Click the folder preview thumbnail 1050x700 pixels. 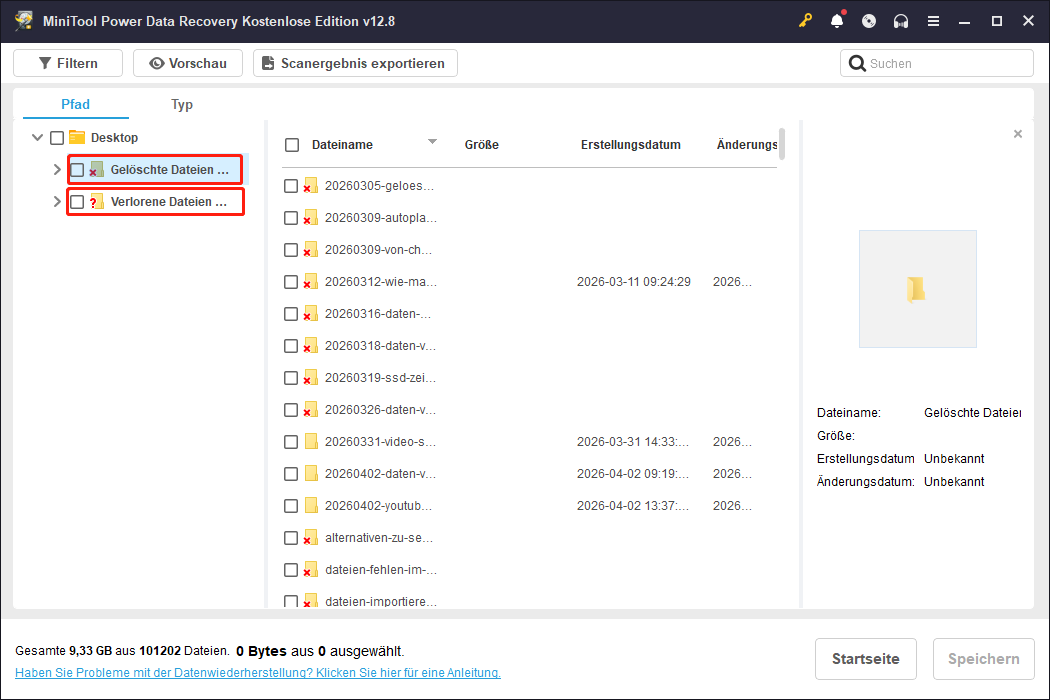pyautogui.click(x=917, y=289)
